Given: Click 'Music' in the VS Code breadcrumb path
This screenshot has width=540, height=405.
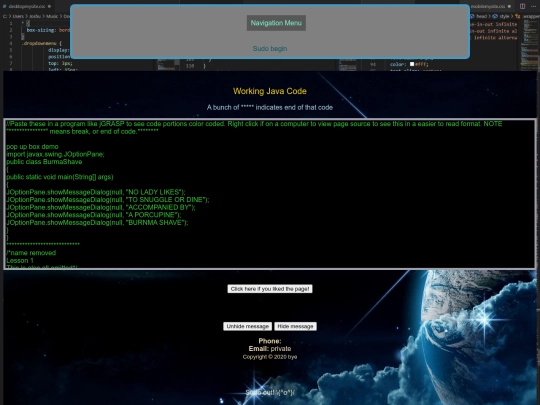Looking at the screenshot, I should pyautogui.click(x=52, y=16).
